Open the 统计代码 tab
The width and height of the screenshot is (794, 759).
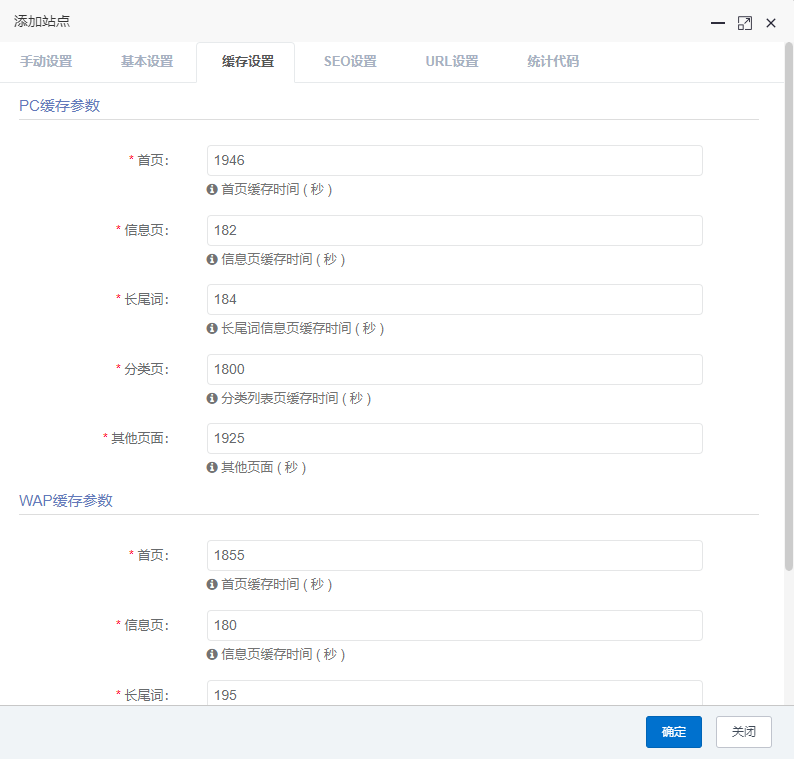(x=553, y=61)
